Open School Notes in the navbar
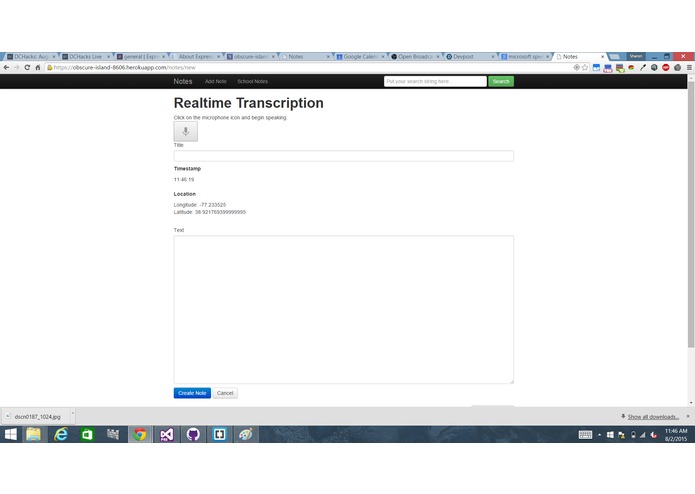695x494 pixels. [x=252, y=82]
